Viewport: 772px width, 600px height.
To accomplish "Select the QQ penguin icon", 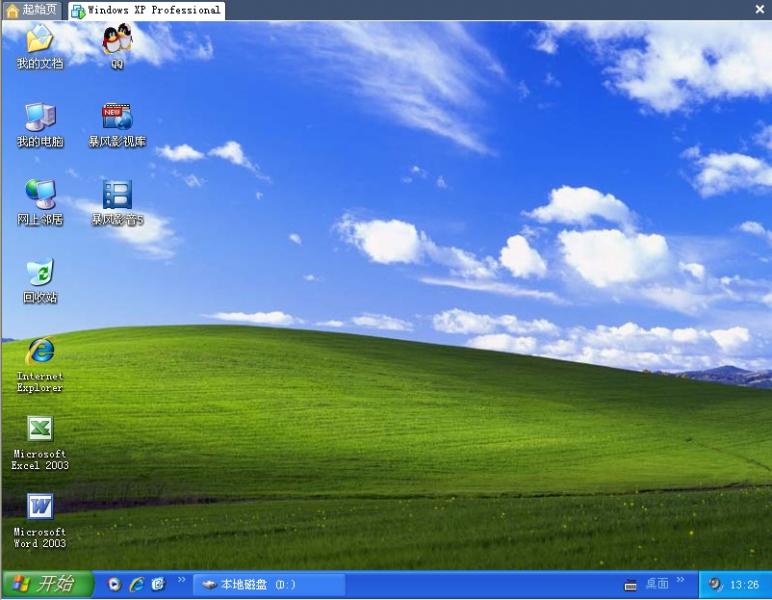I will (x=117, y=42).
